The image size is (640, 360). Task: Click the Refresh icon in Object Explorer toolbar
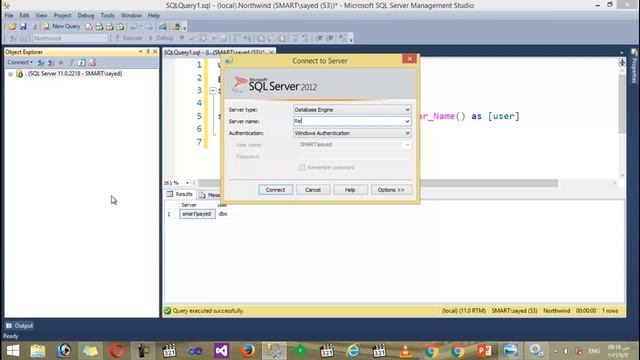click(x=82, y=62)
